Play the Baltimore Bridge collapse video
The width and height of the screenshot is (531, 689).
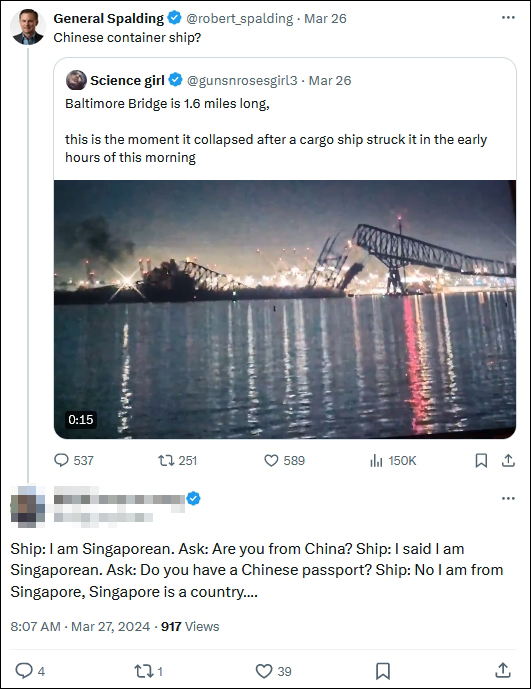click(285, 309)
